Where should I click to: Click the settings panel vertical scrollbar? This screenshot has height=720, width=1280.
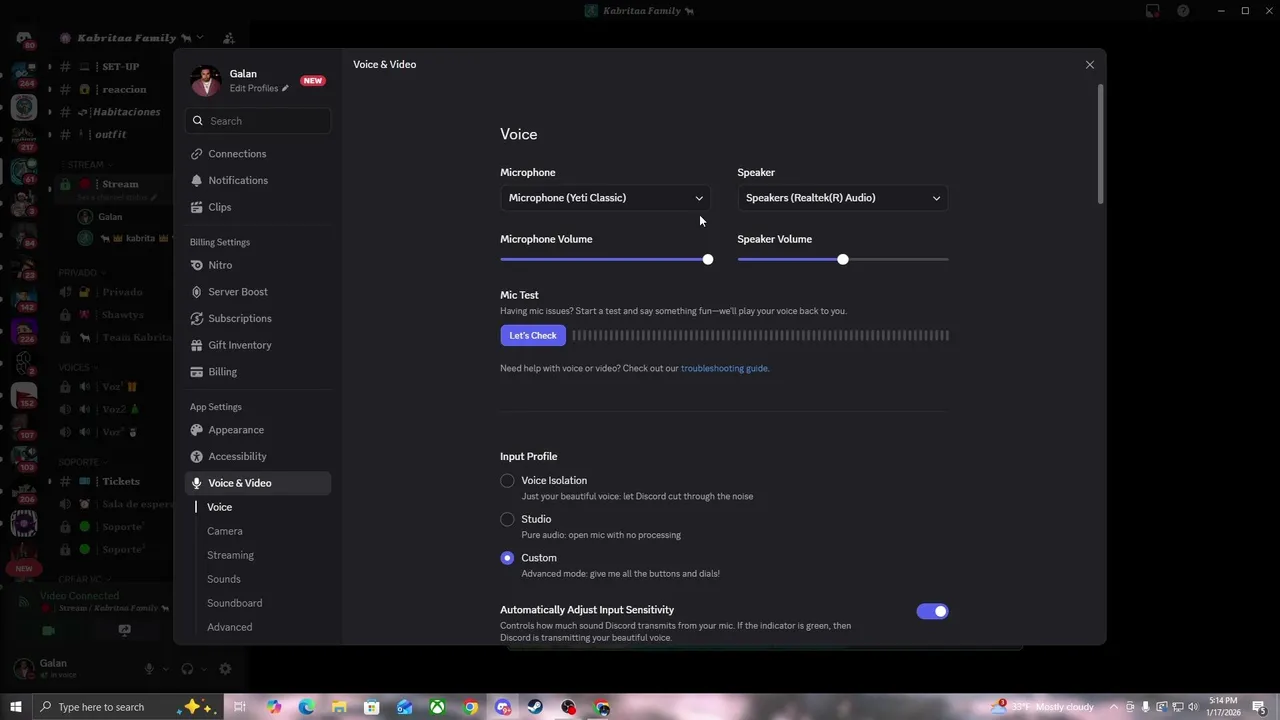click(1101, 145)
